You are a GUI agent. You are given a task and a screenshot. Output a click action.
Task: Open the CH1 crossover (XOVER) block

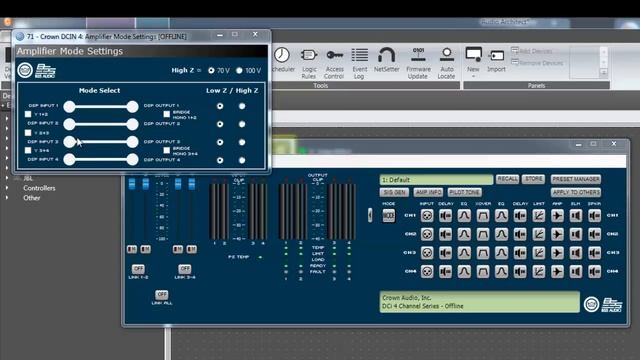483,216
